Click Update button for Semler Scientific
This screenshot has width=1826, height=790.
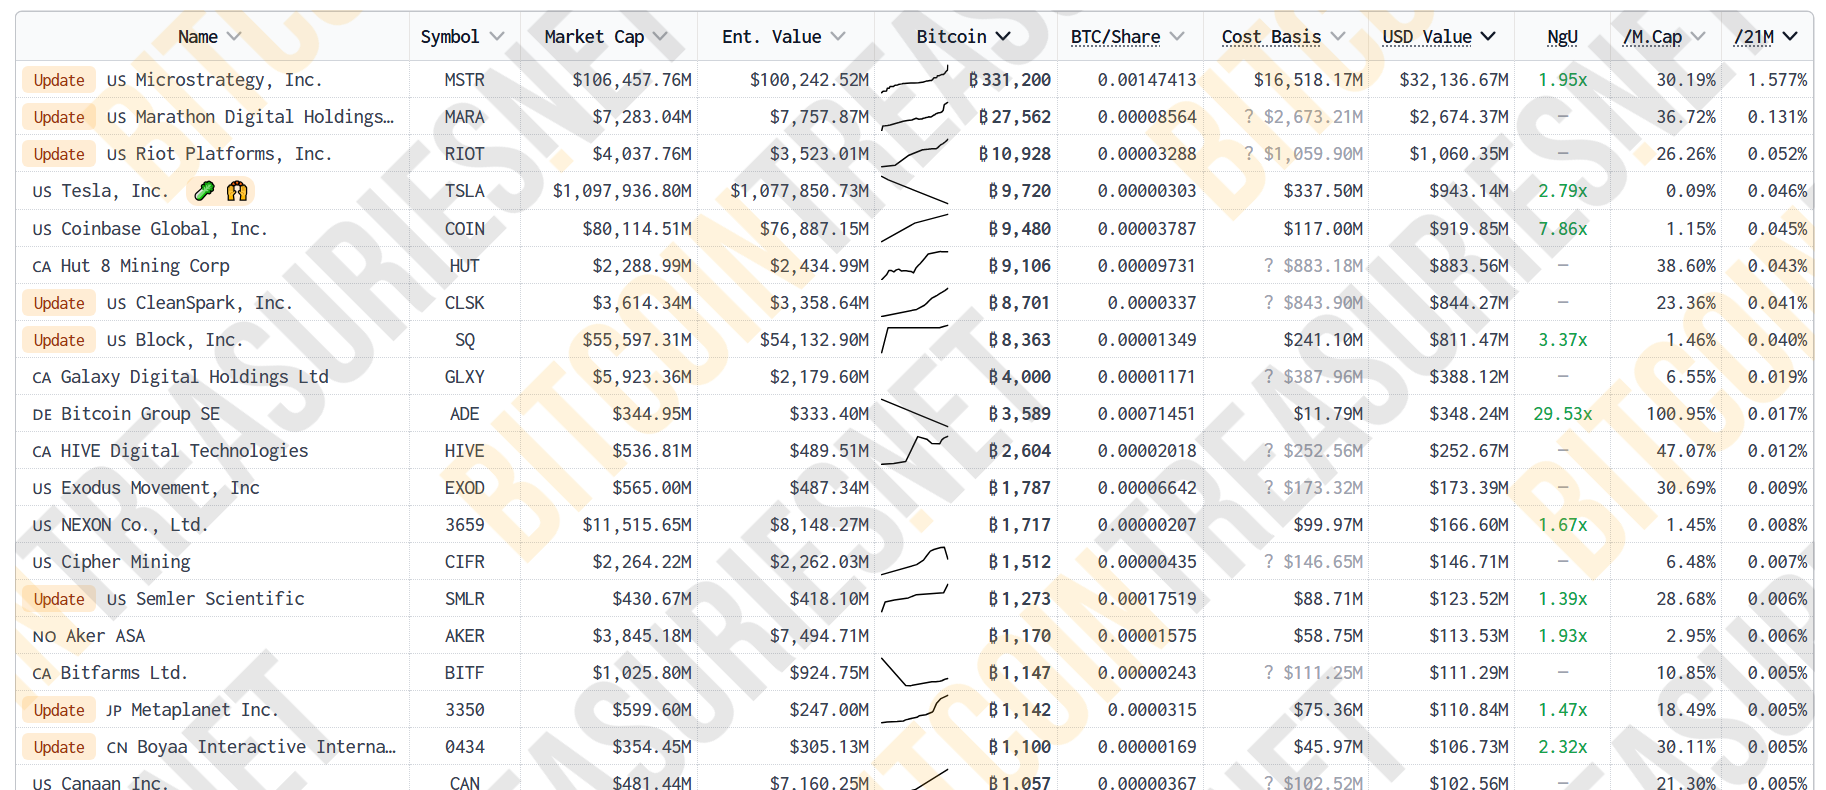pos(59,599)
